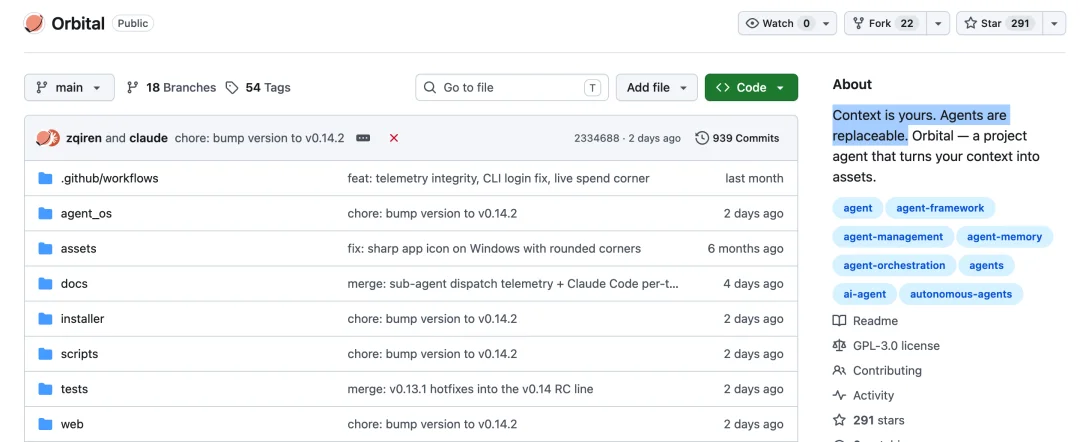Click the Public visibility badge
1080x442 pixels.
tap(132, 23)
